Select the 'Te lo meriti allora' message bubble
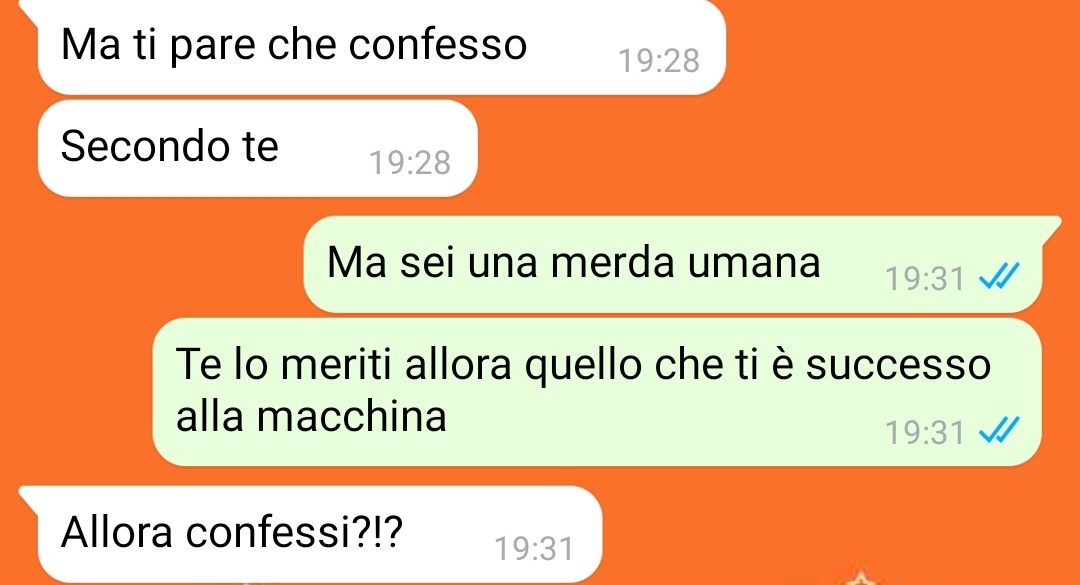Viewport: 1080px width, 585px height. click(x=596, y=391)
